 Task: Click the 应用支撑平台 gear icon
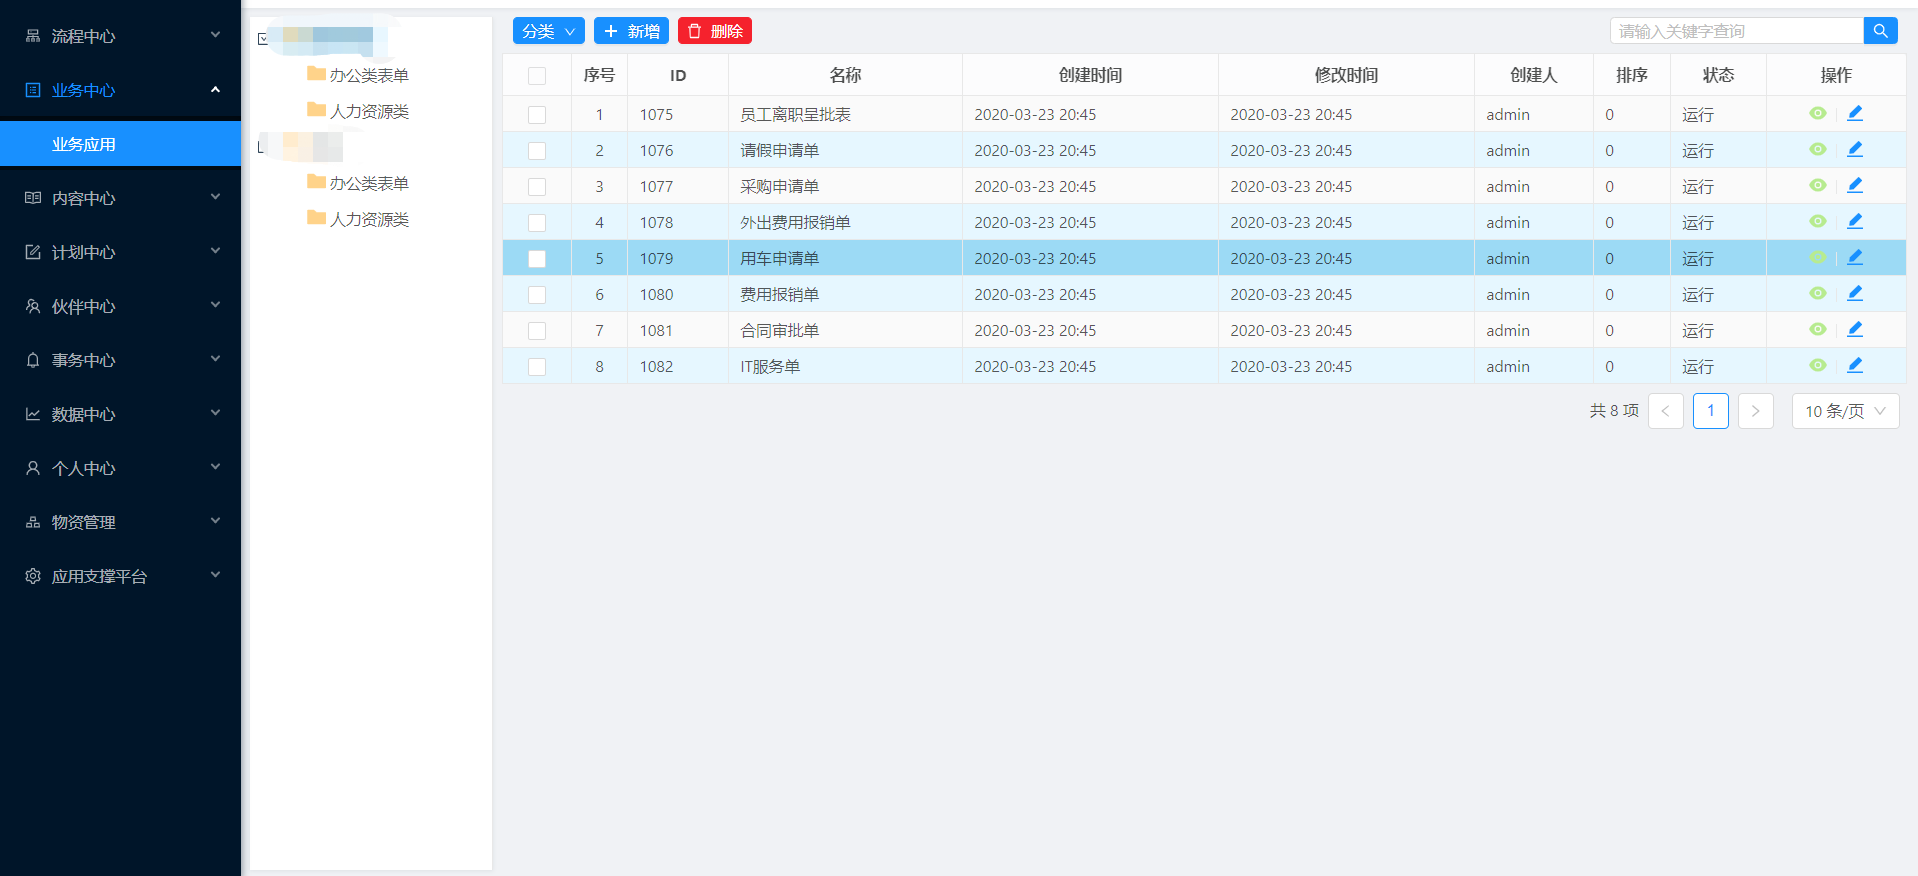(x=33, y=576)
